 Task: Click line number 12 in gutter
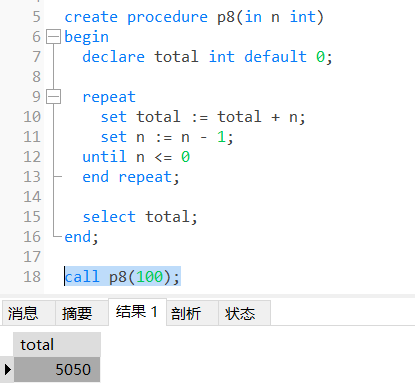click(32, 157)
